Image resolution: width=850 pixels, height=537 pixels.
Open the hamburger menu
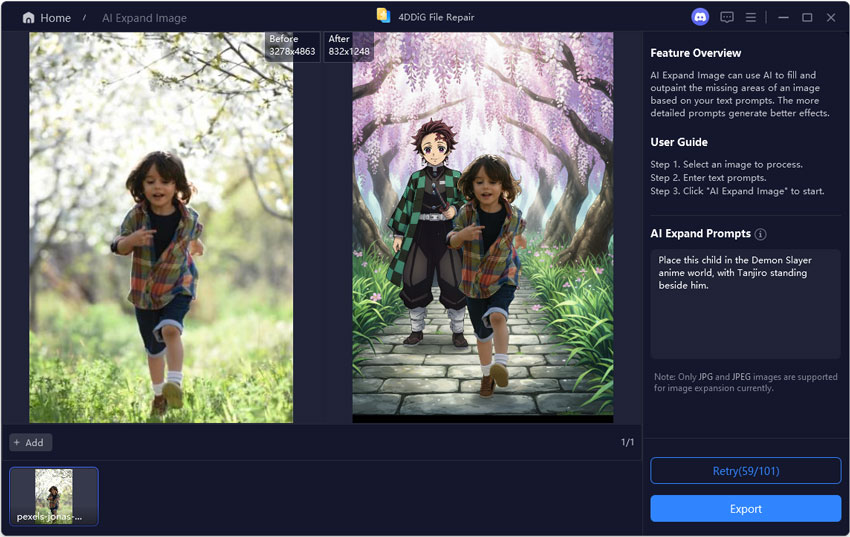[x=751, y=17]
